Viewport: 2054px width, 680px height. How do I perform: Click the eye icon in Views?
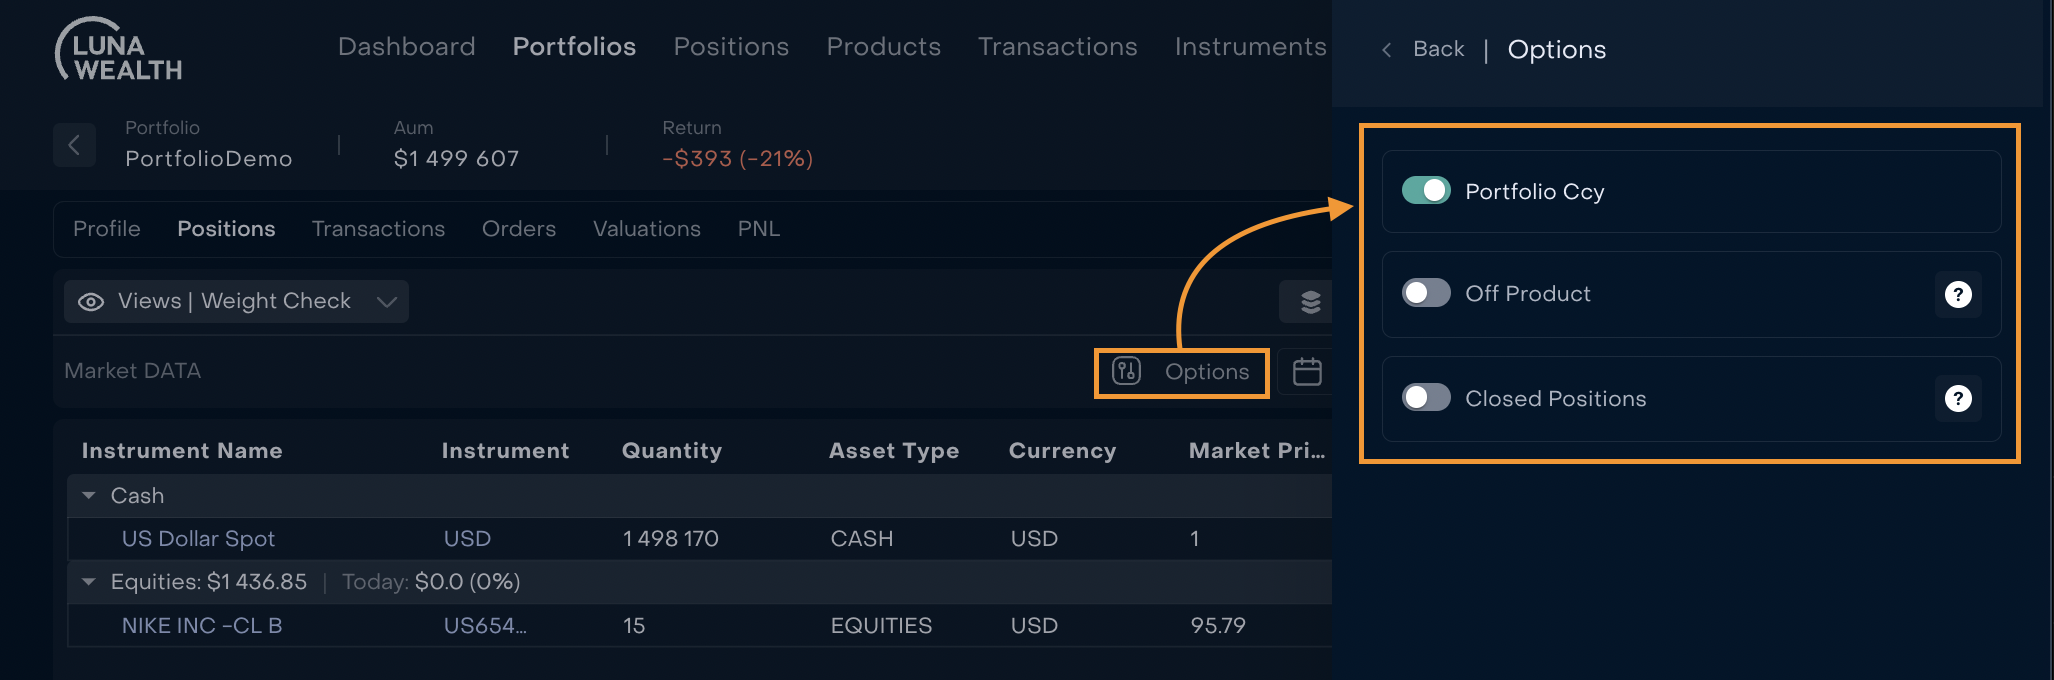(x=91, y=302)
